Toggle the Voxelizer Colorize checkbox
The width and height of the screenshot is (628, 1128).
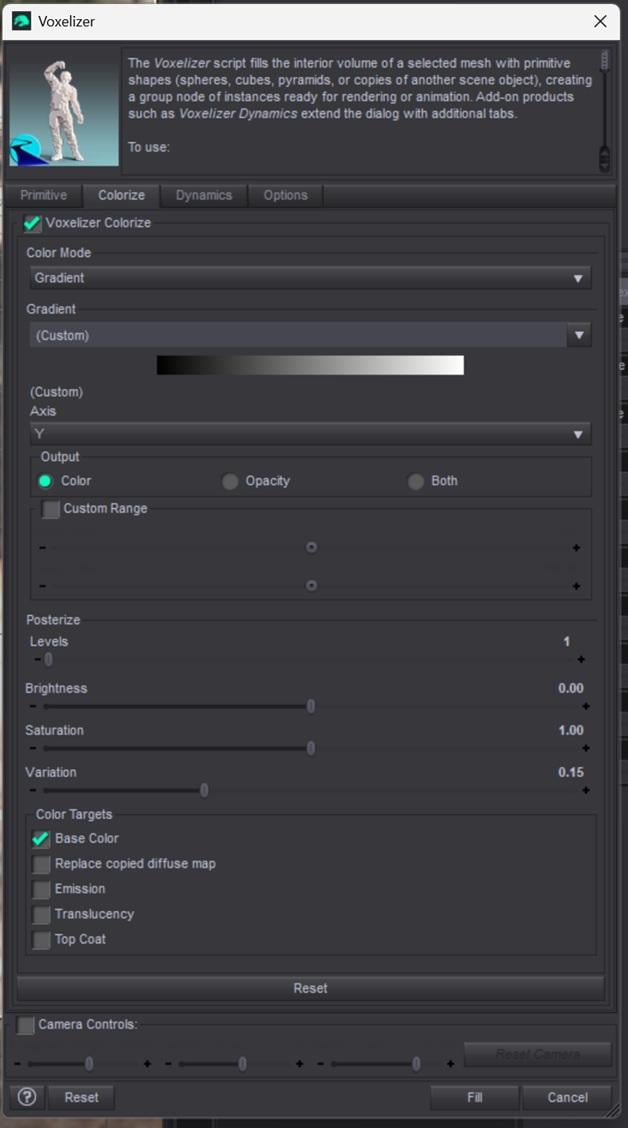tap(32, 223)
